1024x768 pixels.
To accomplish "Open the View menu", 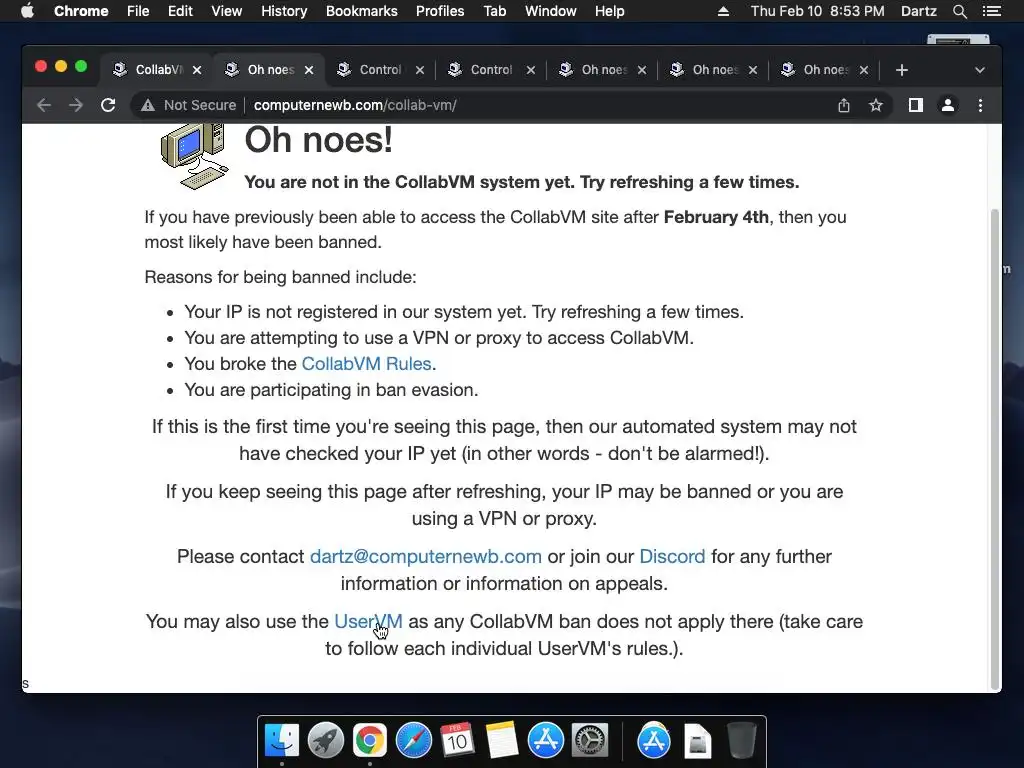I will pos(227,11).
